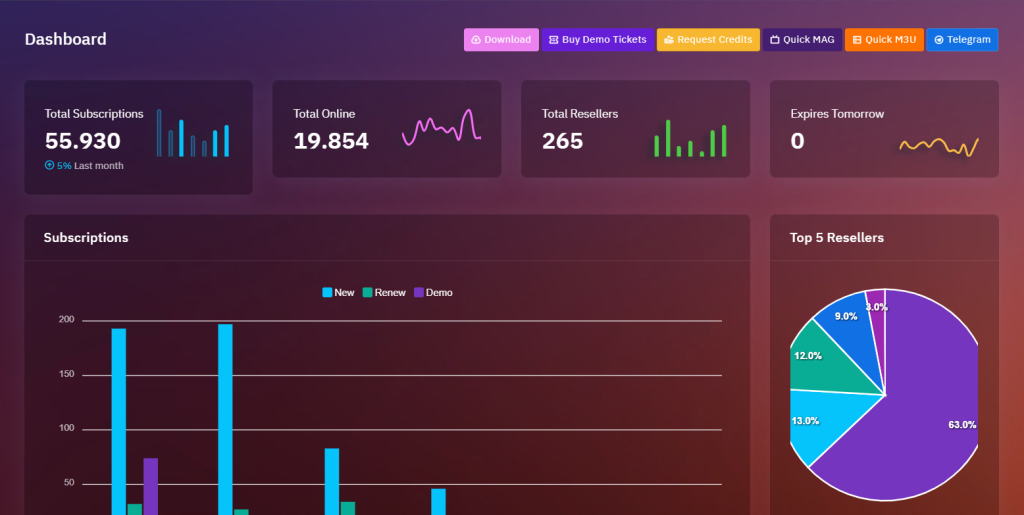Viewport: 1024px width, 515px height.
Task: Select the Subscriptions panel header
Action: pyautogui.click(x=86, y=238)
